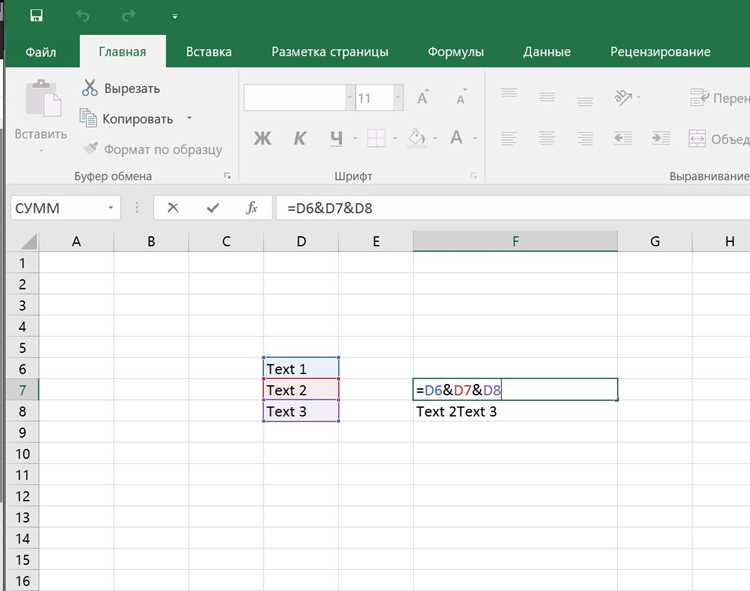Click the formula bar showing =D6&D7&D8
Viewport: 750px width, 591px height.
pyautogui.click(x=513, y=208)
